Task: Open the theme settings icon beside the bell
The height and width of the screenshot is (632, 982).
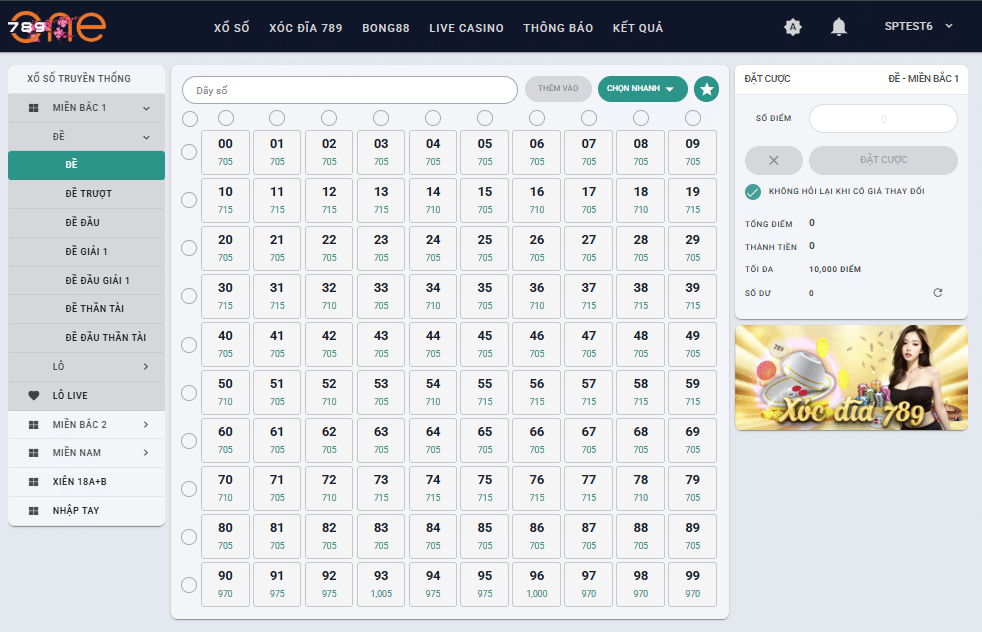Action: 793,27
